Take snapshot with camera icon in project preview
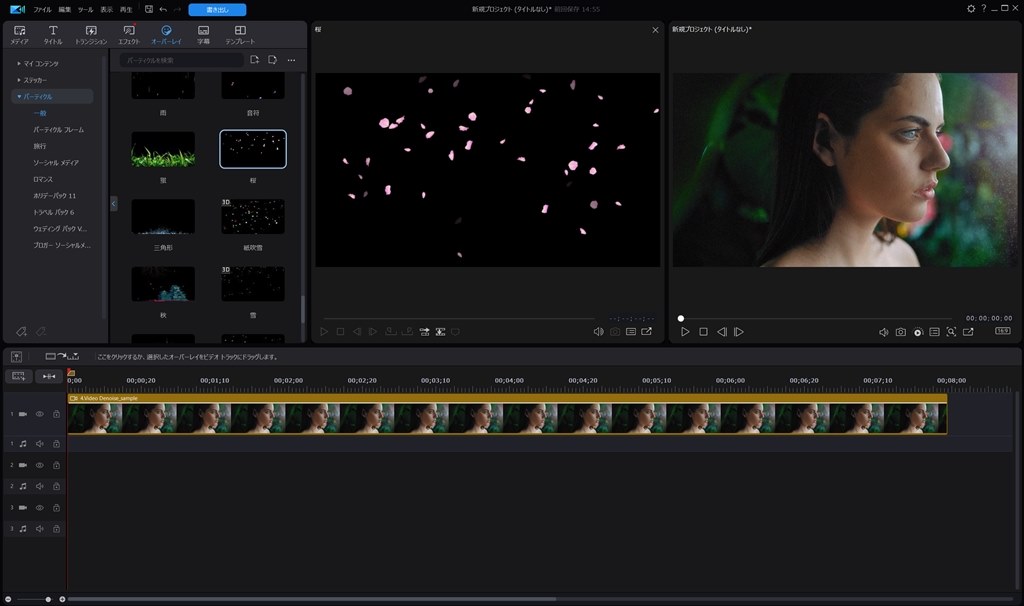1024x606 pixels. click(901, 332)
